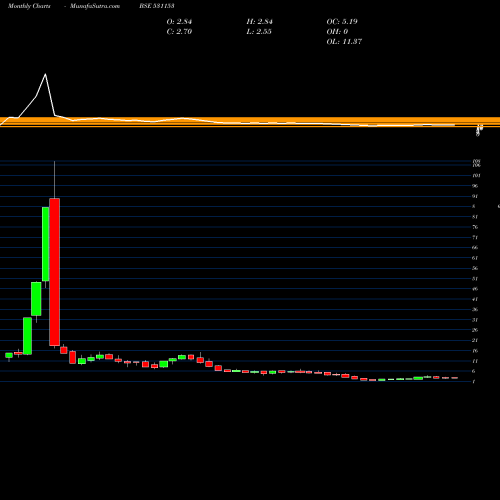Viewport: 500px width, 500px height.
Task: Click the '71' price axis label
Action: coord(475,238)
